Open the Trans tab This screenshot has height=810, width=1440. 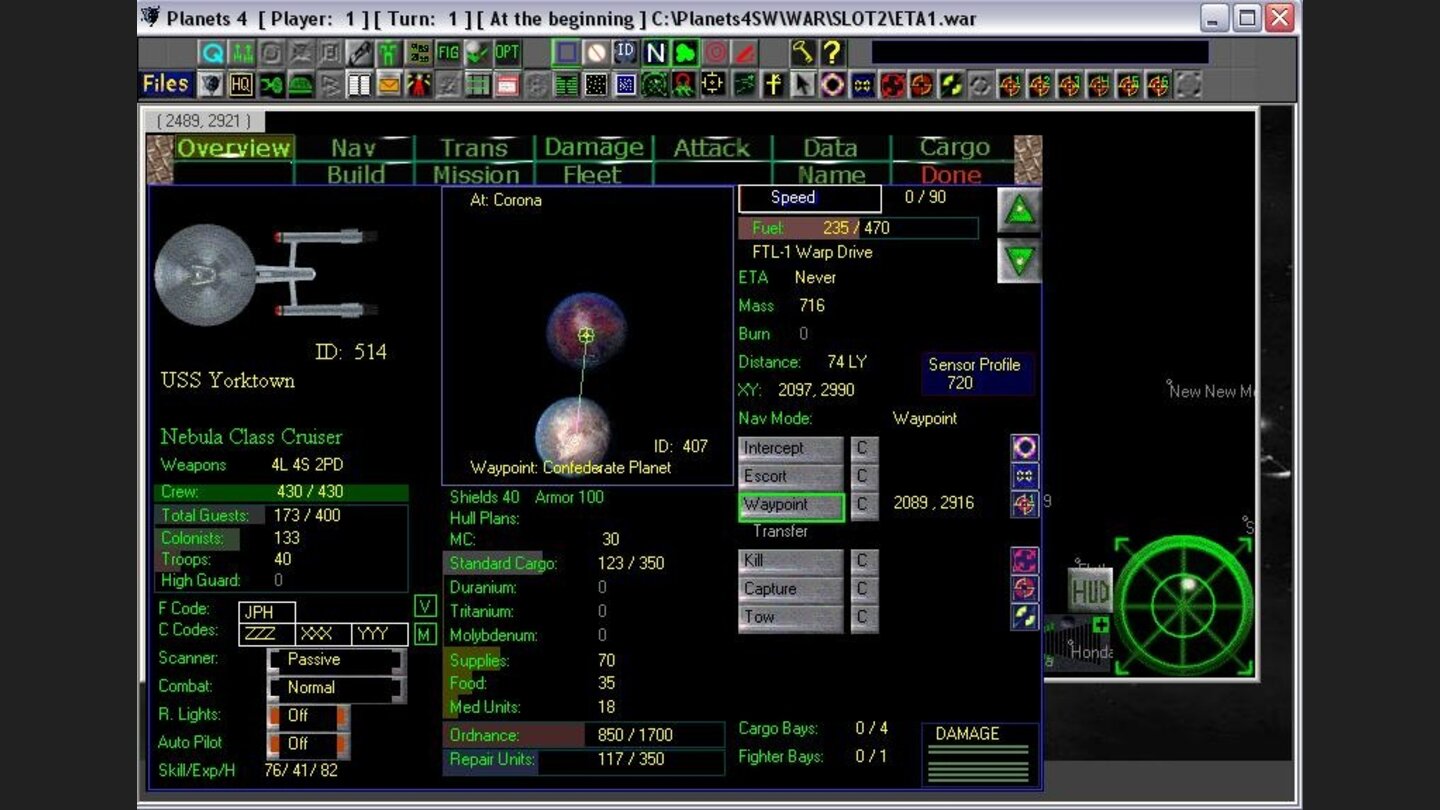pos(474,148)
